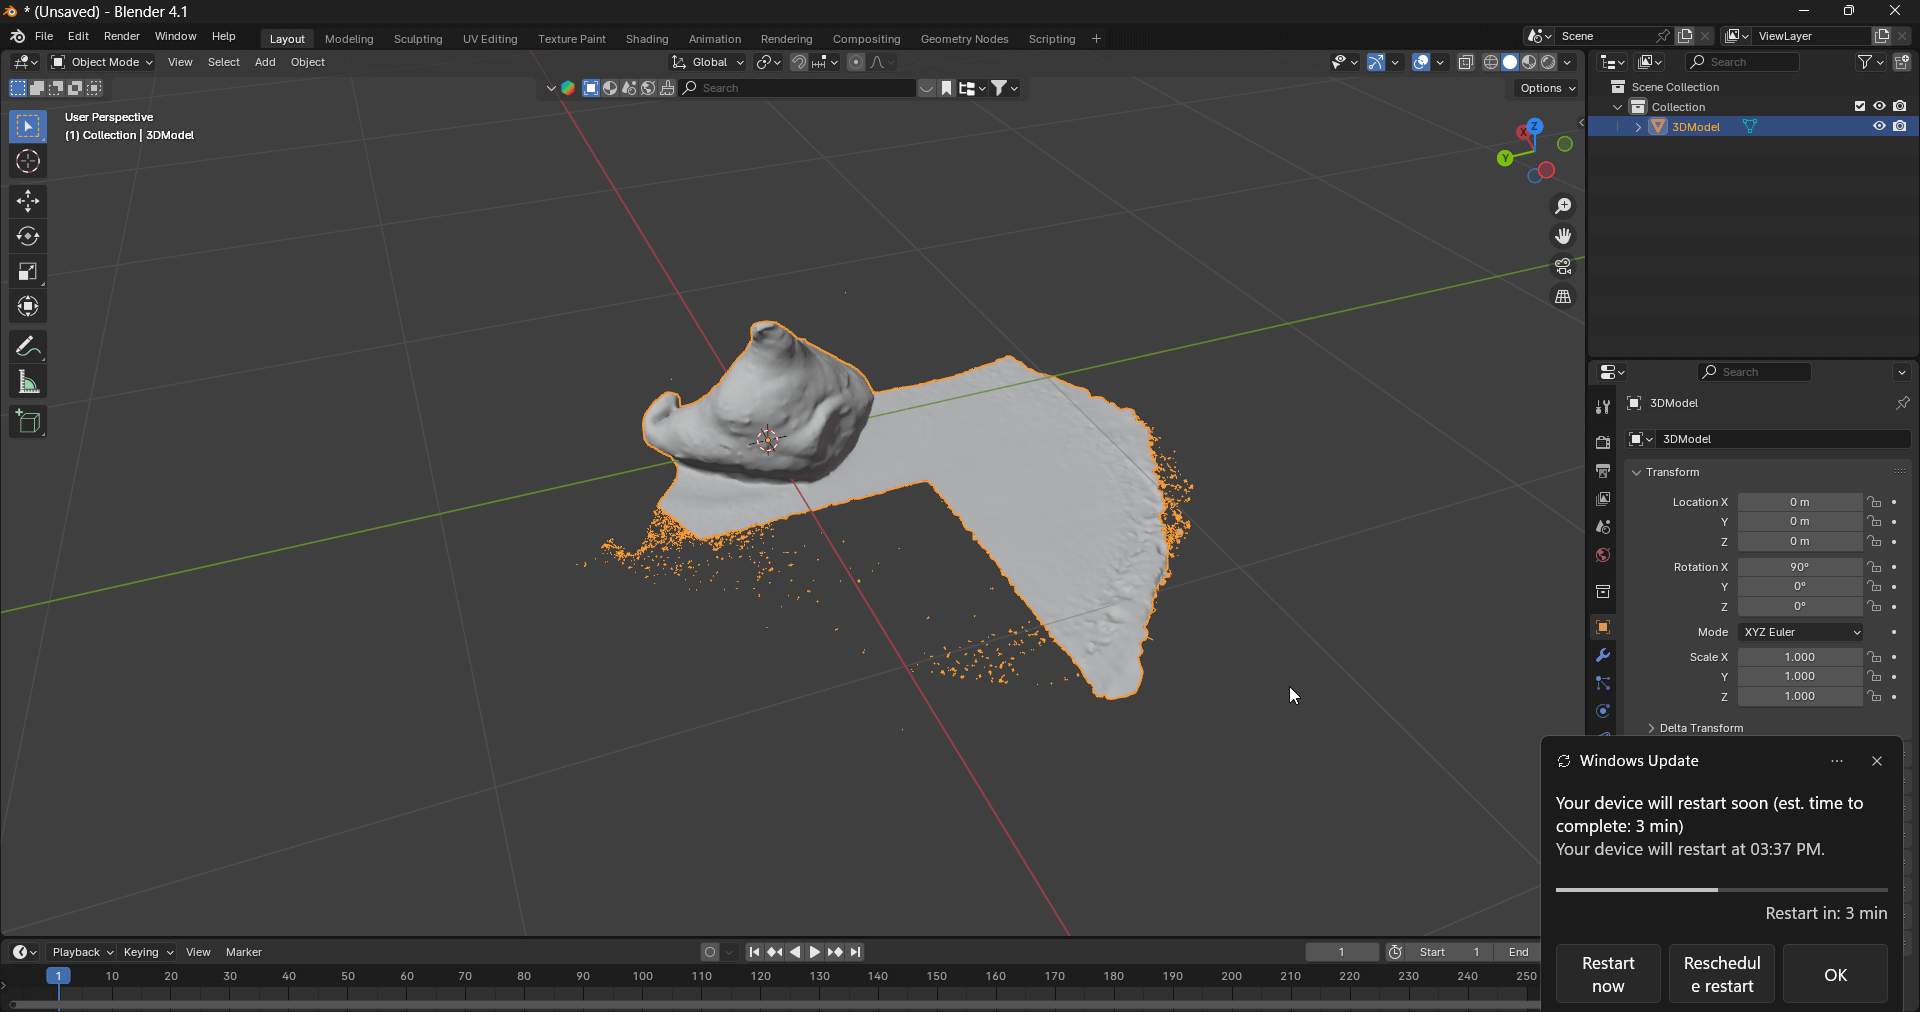Click OK in Windows Update notification

coord(1836,974)
